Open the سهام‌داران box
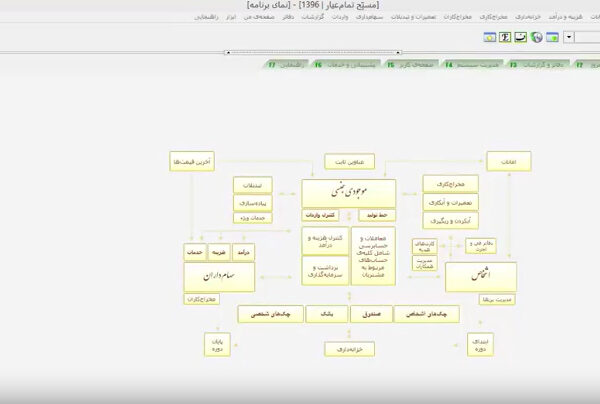 [219, 277]
